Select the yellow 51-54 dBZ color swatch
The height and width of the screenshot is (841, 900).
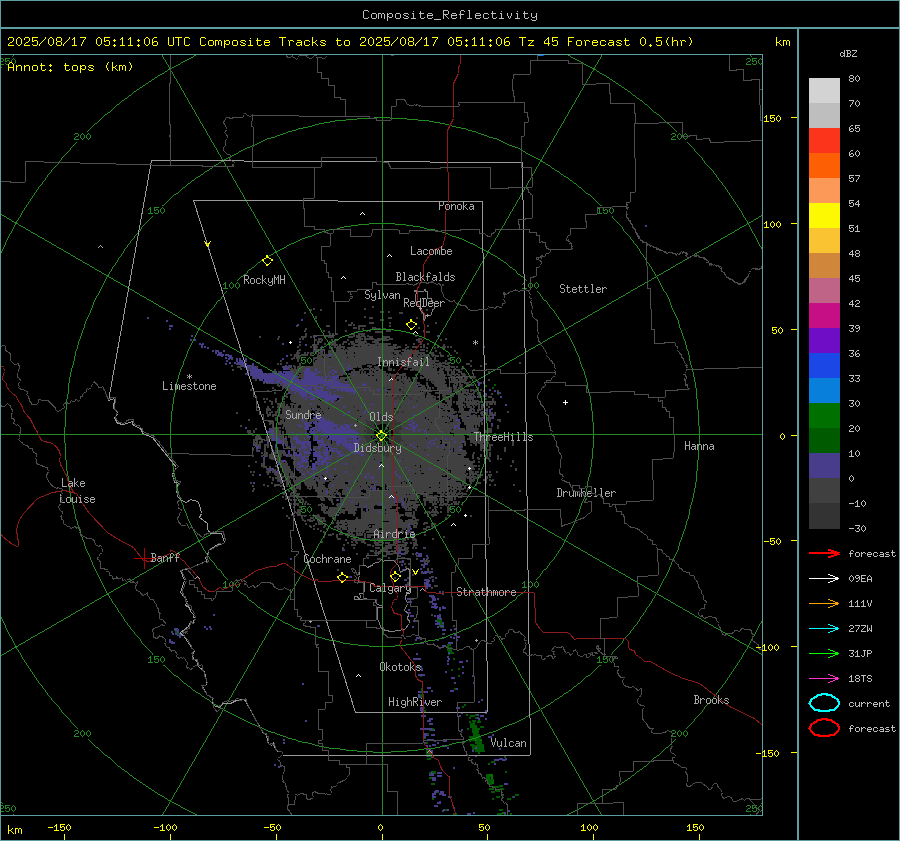(824, 215)
